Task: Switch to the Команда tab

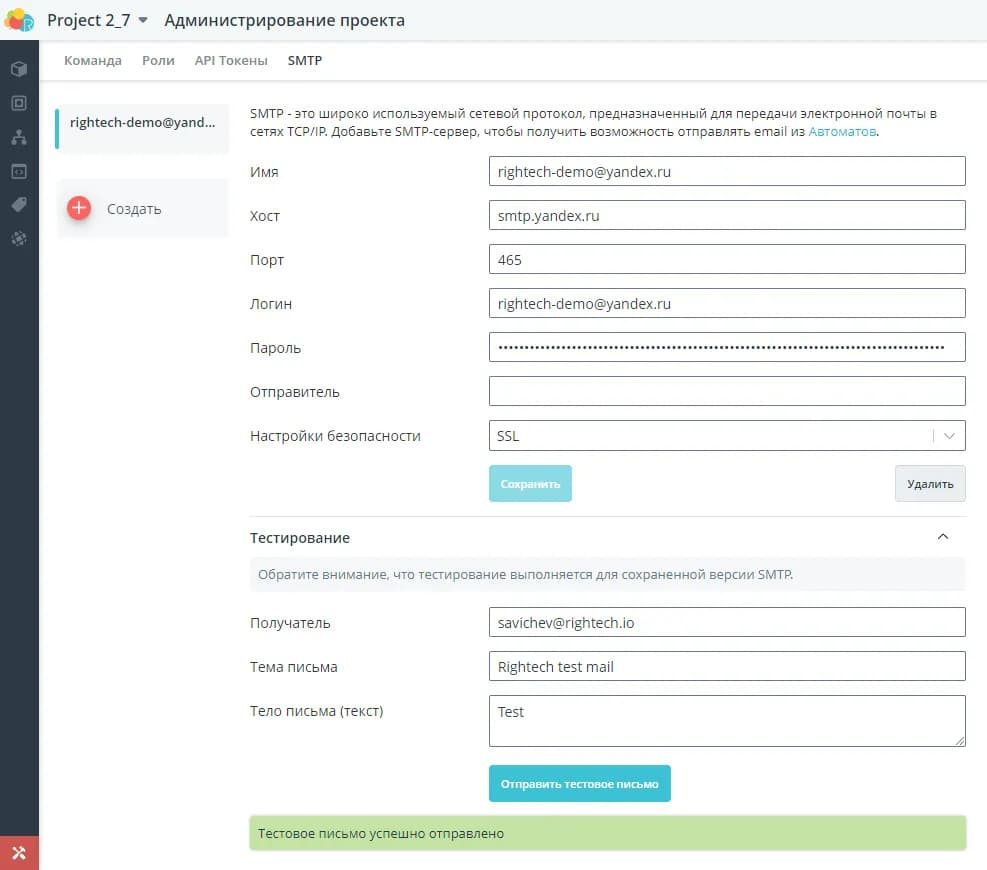Action: [93, 61]
